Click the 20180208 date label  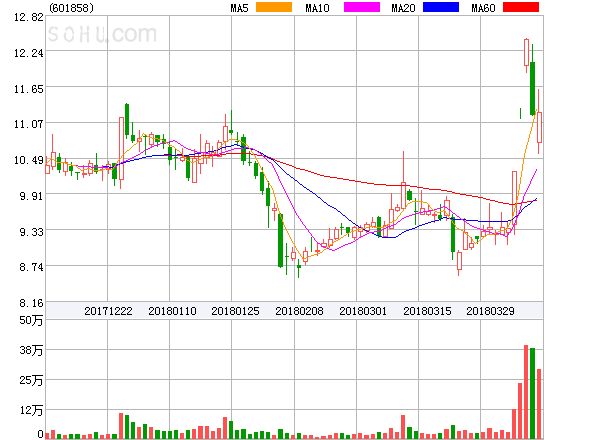coord(299,311)
